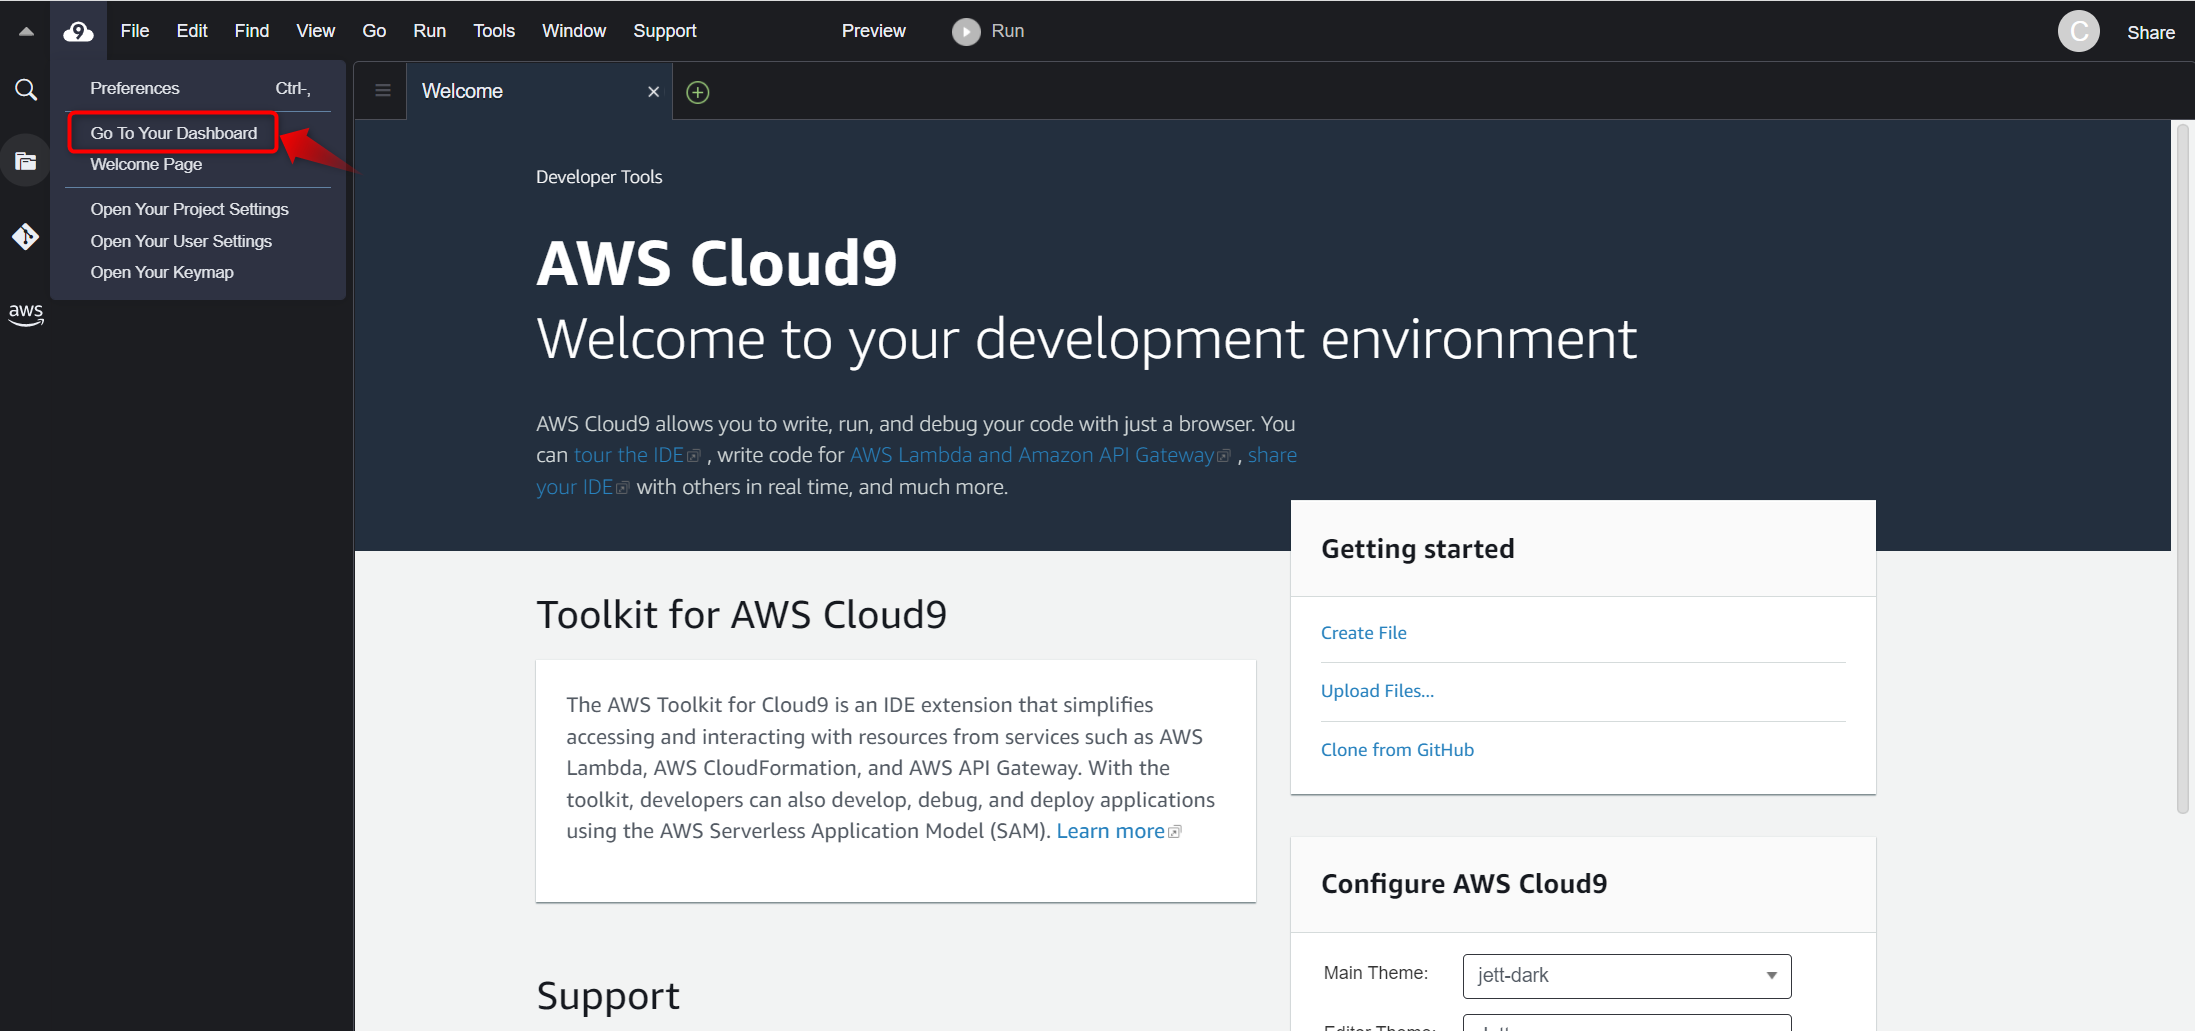The height and width of the screenshot is (1031, 2195).
Task: Collapse the menu bar with the up arrow
Action: 26,32
